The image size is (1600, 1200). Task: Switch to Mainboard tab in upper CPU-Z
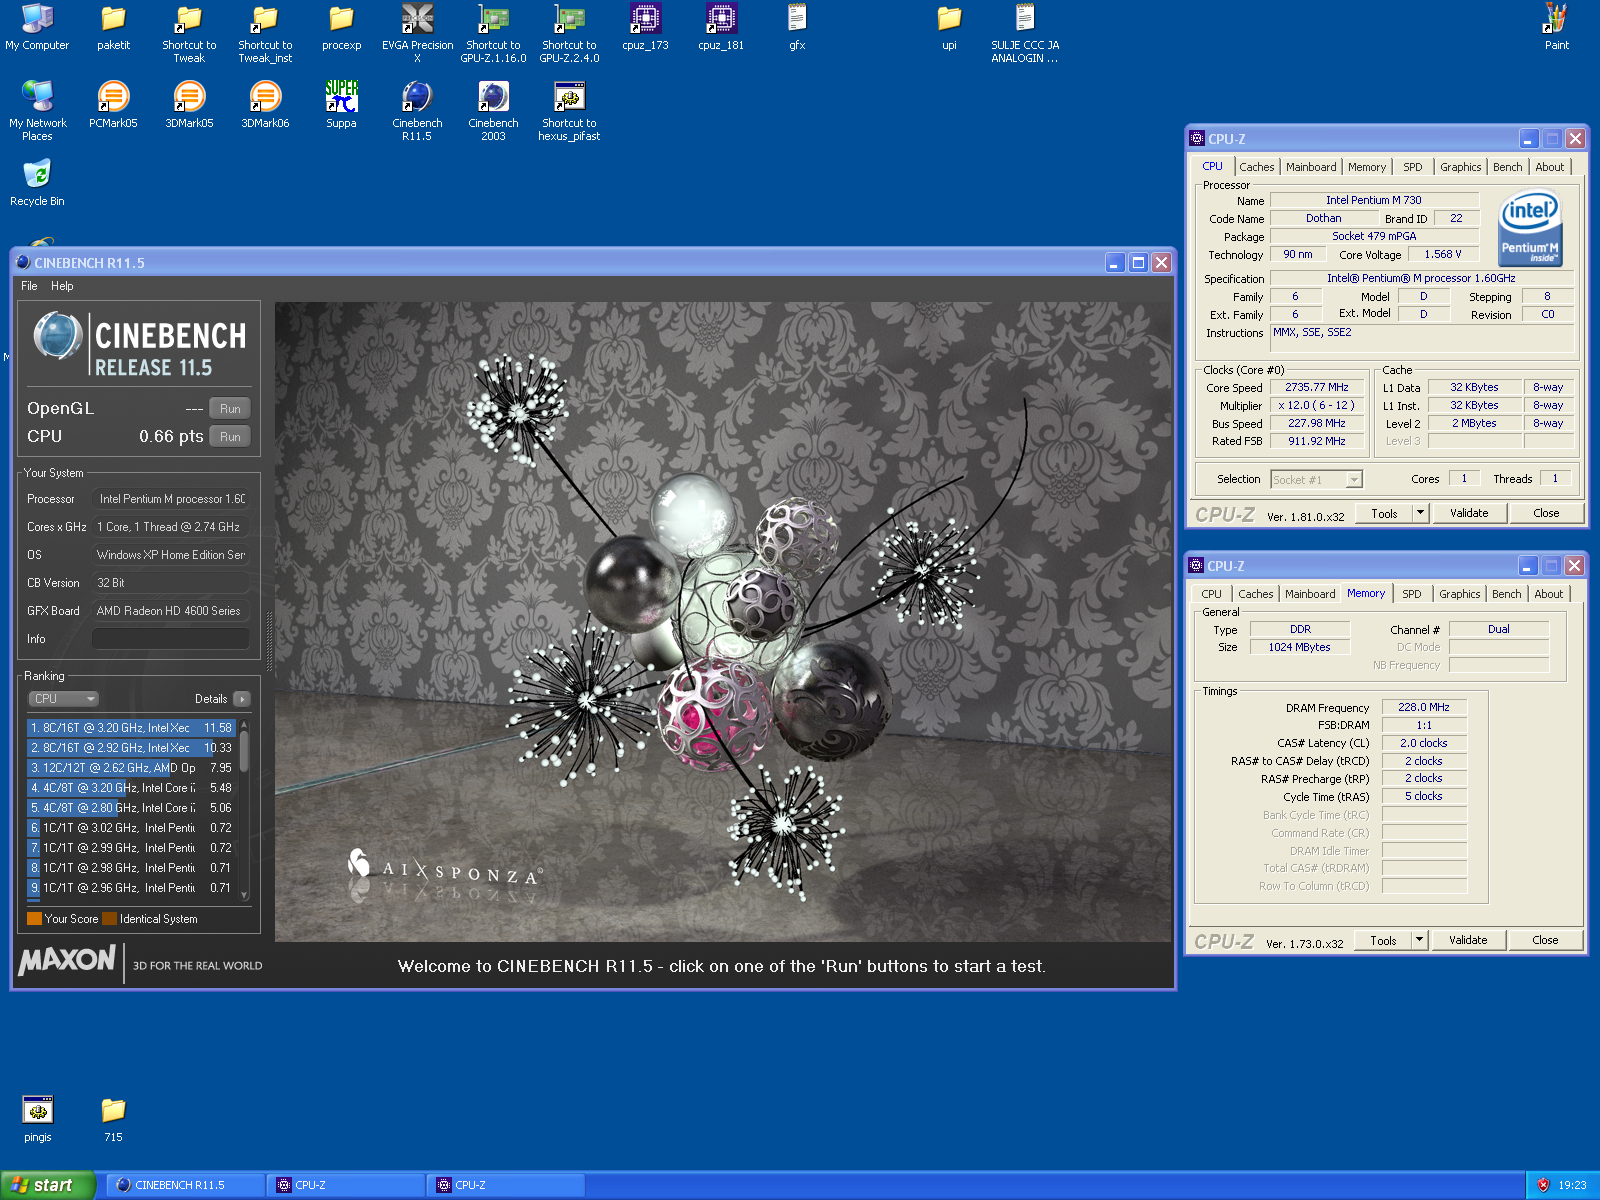(1310, 167)
